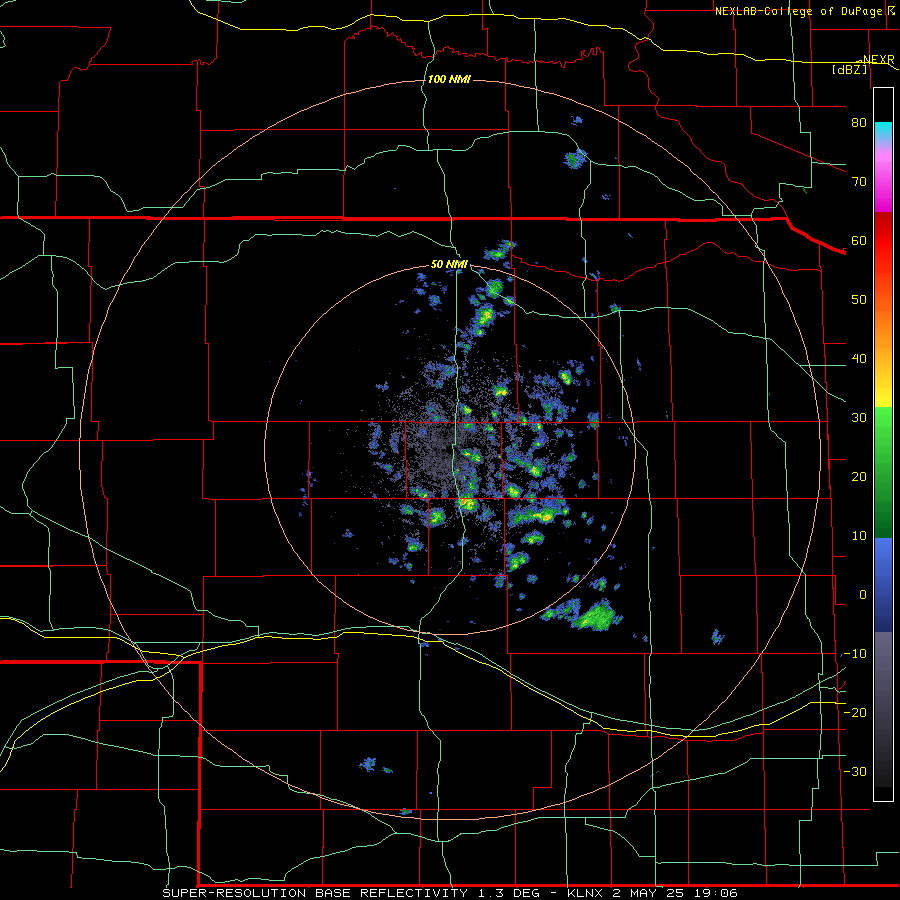The image size is (900, 900).
Task: Click the KLNX station identifier in caption
Action: pyautogui.click(x=585, y=893)
